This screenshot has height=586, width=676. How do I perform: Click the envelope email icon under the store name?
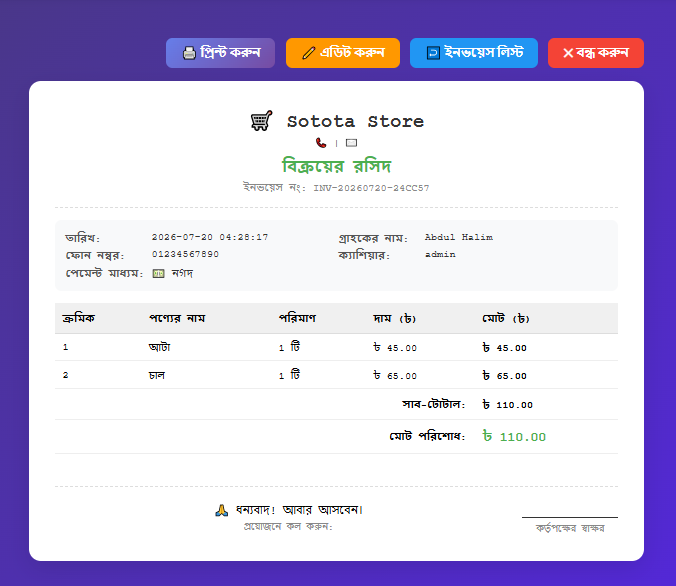click(x=351, y=143)
